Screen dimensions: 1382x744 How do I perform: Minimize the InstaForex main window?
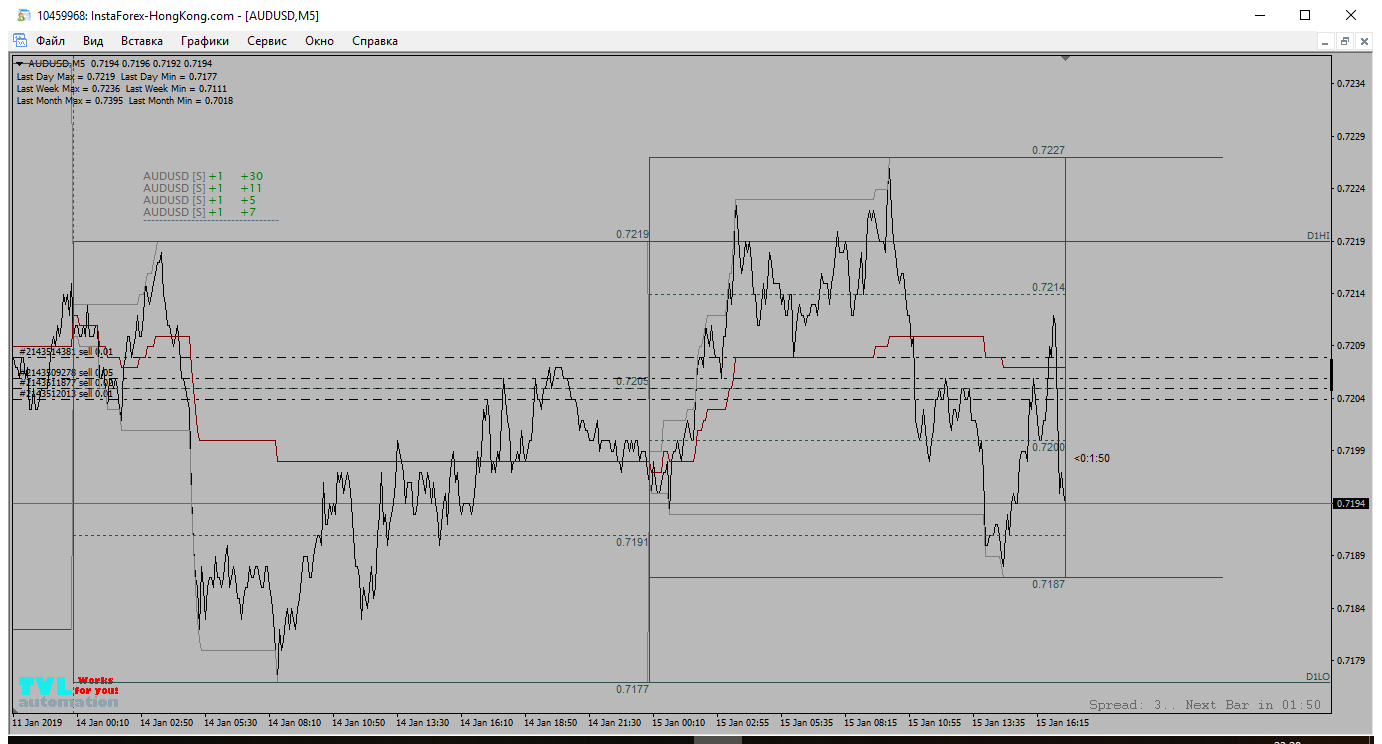[x=1259, y=15]
